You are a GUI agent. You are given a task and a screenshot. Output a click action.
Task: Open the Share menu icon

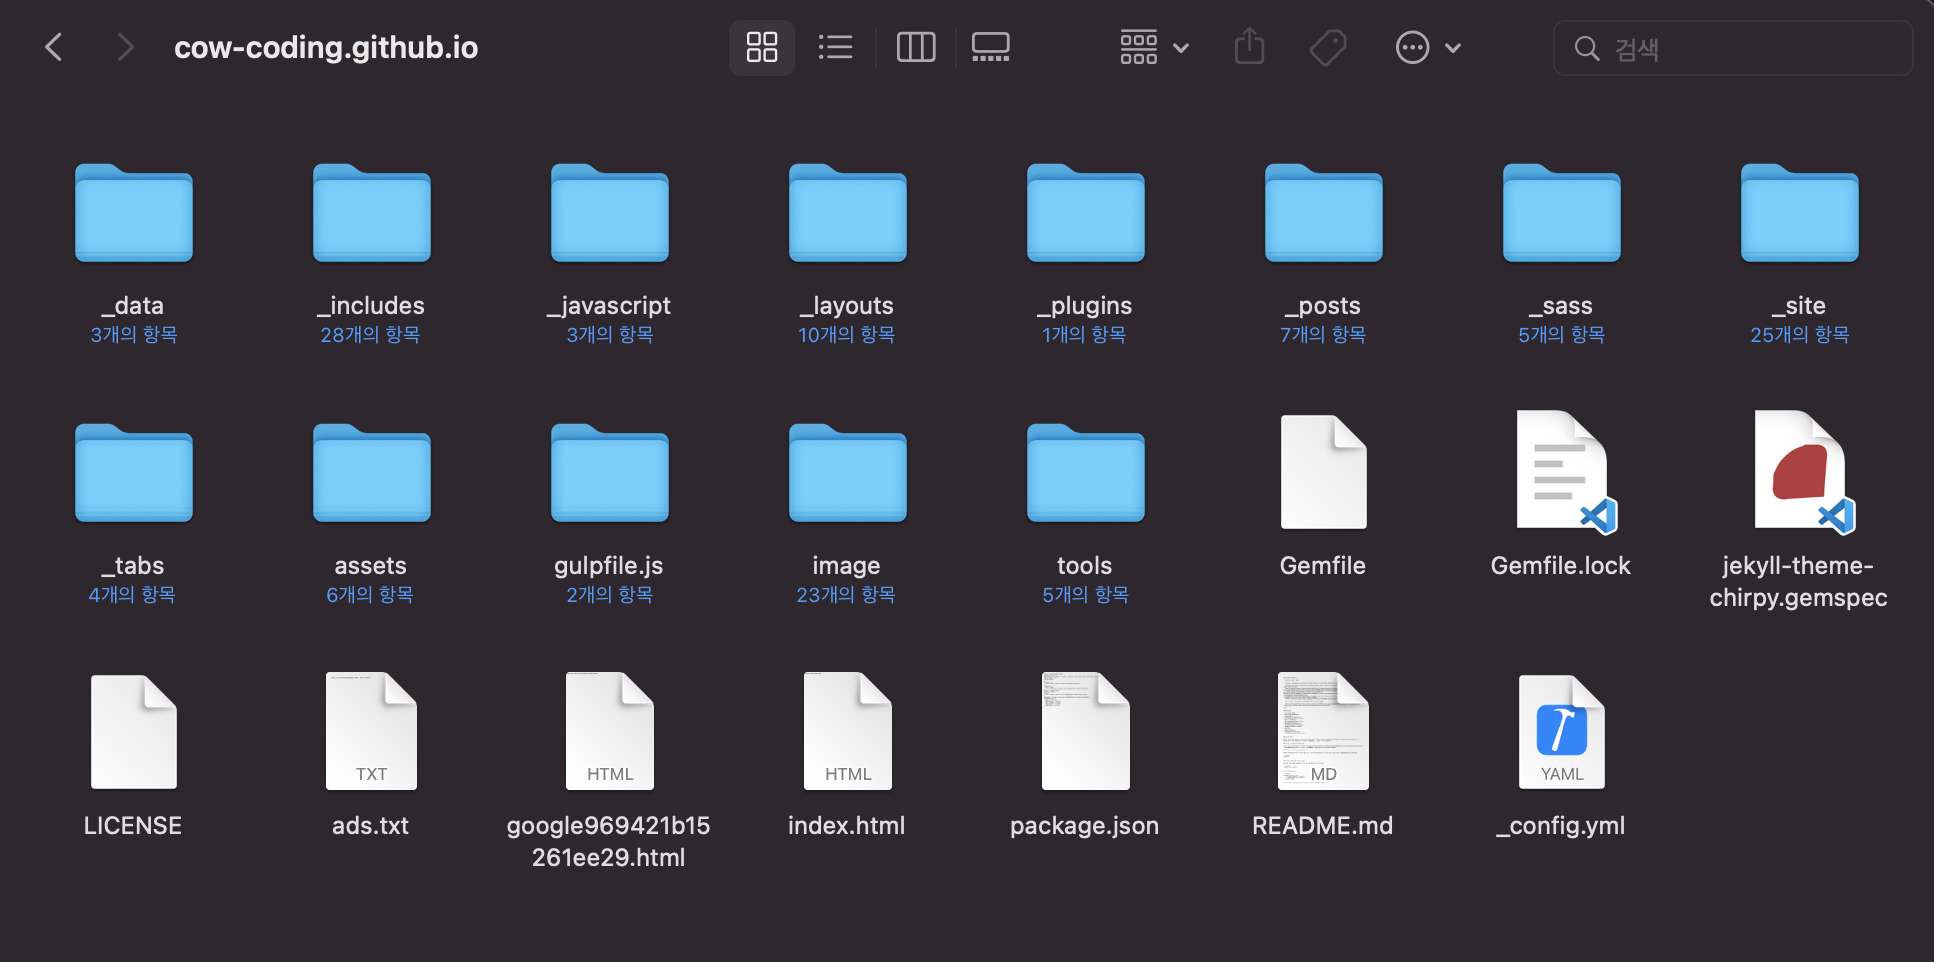point(1249,47)
